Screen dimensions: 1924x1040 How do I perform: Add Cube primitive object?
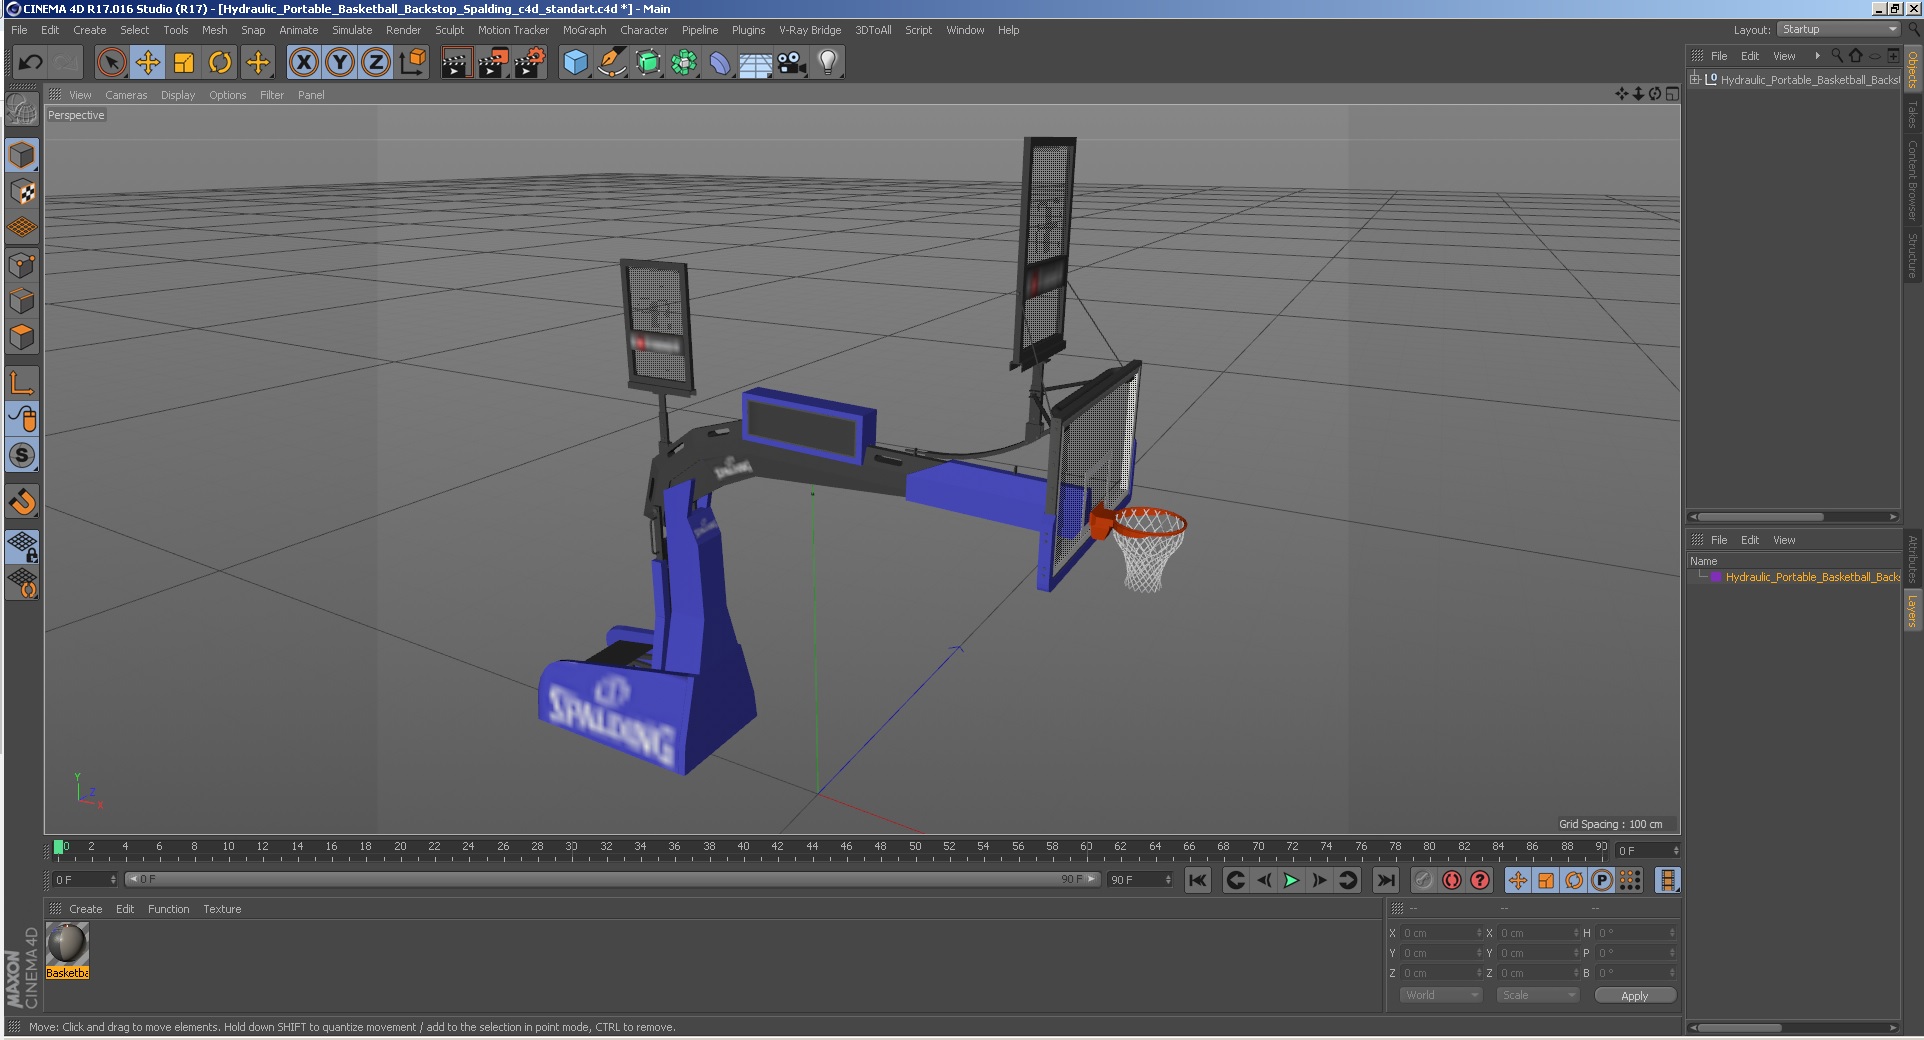pyautogui.click(x=575, y=63)
